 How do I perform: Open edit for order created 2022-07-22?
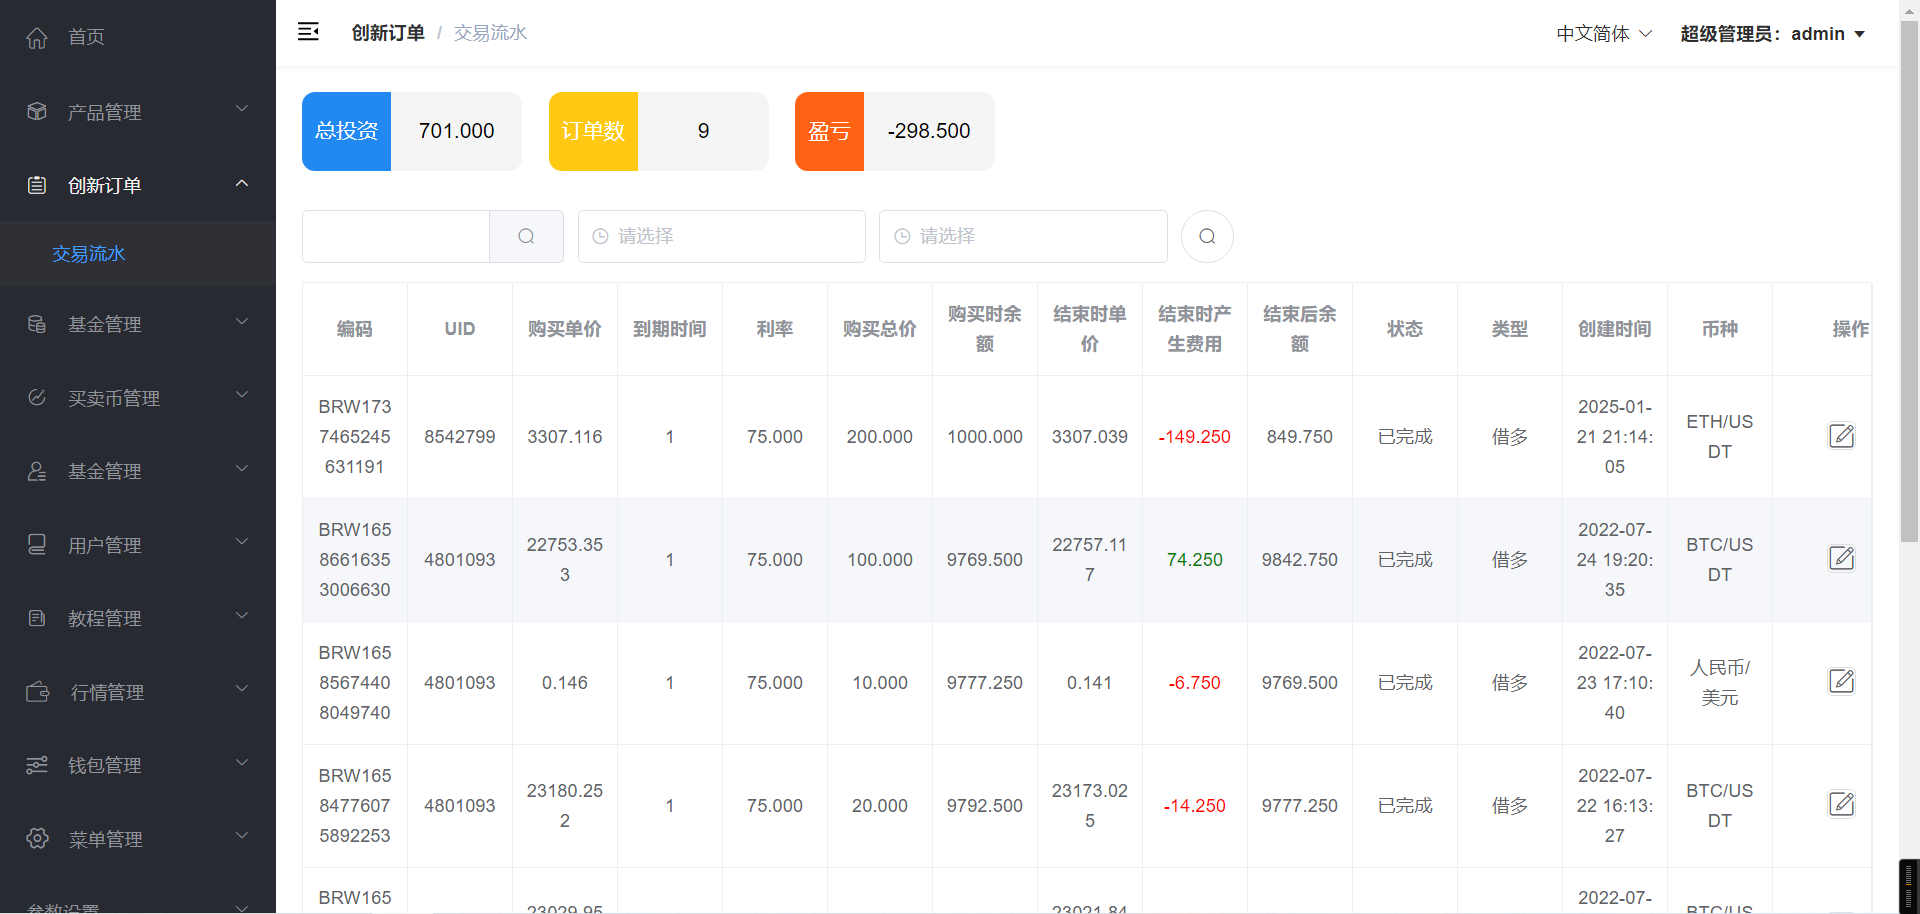(x=1841, y=805)
